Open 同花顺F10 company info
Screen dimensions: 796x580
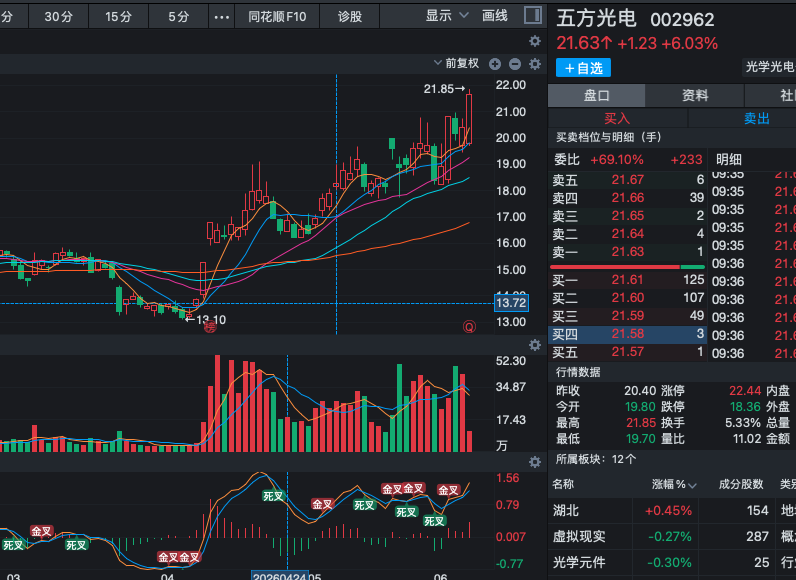tap(277, 16)
